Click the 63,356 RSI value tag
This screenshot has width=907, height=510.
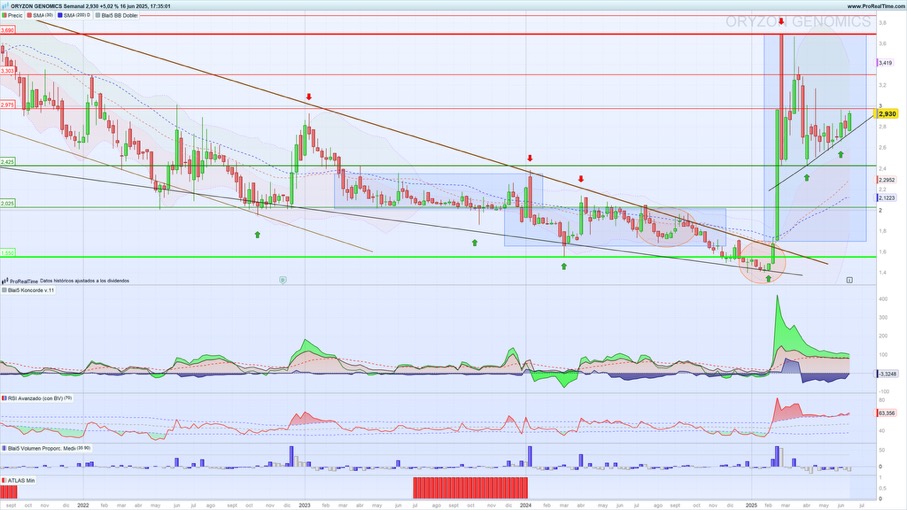[x=887, y=413]
